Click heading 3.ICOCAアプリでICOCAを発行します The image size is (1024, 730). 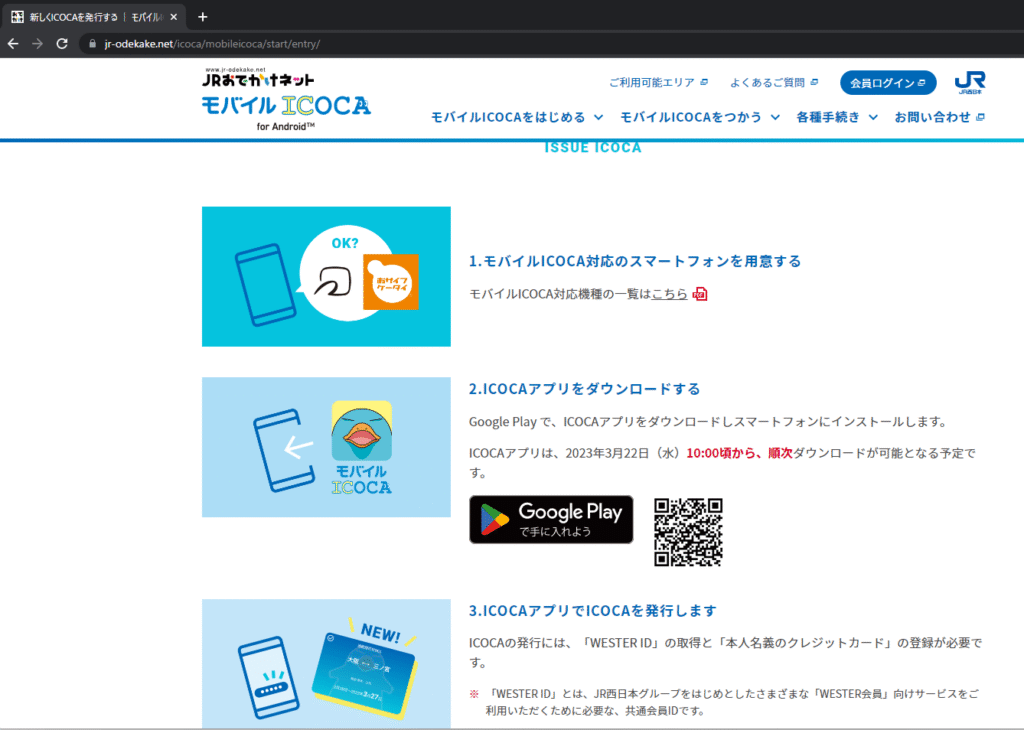point(593,611)
